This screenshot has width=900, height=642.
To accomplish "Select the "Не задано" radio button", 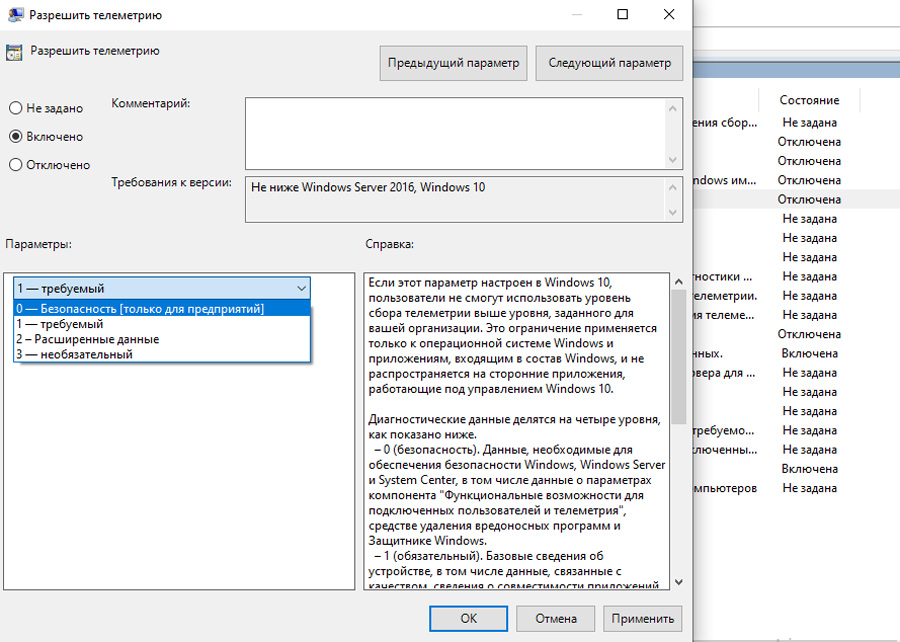I will 15,108.
